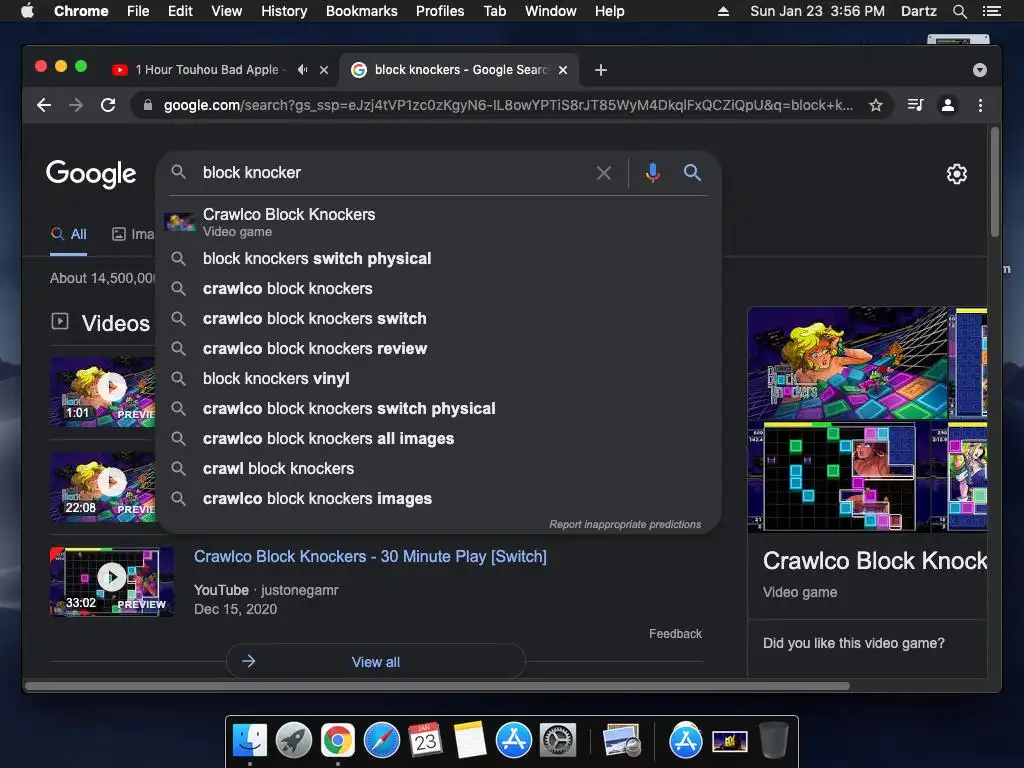
Task: Click the address bar URL
Action: click(x=508, y=105)
